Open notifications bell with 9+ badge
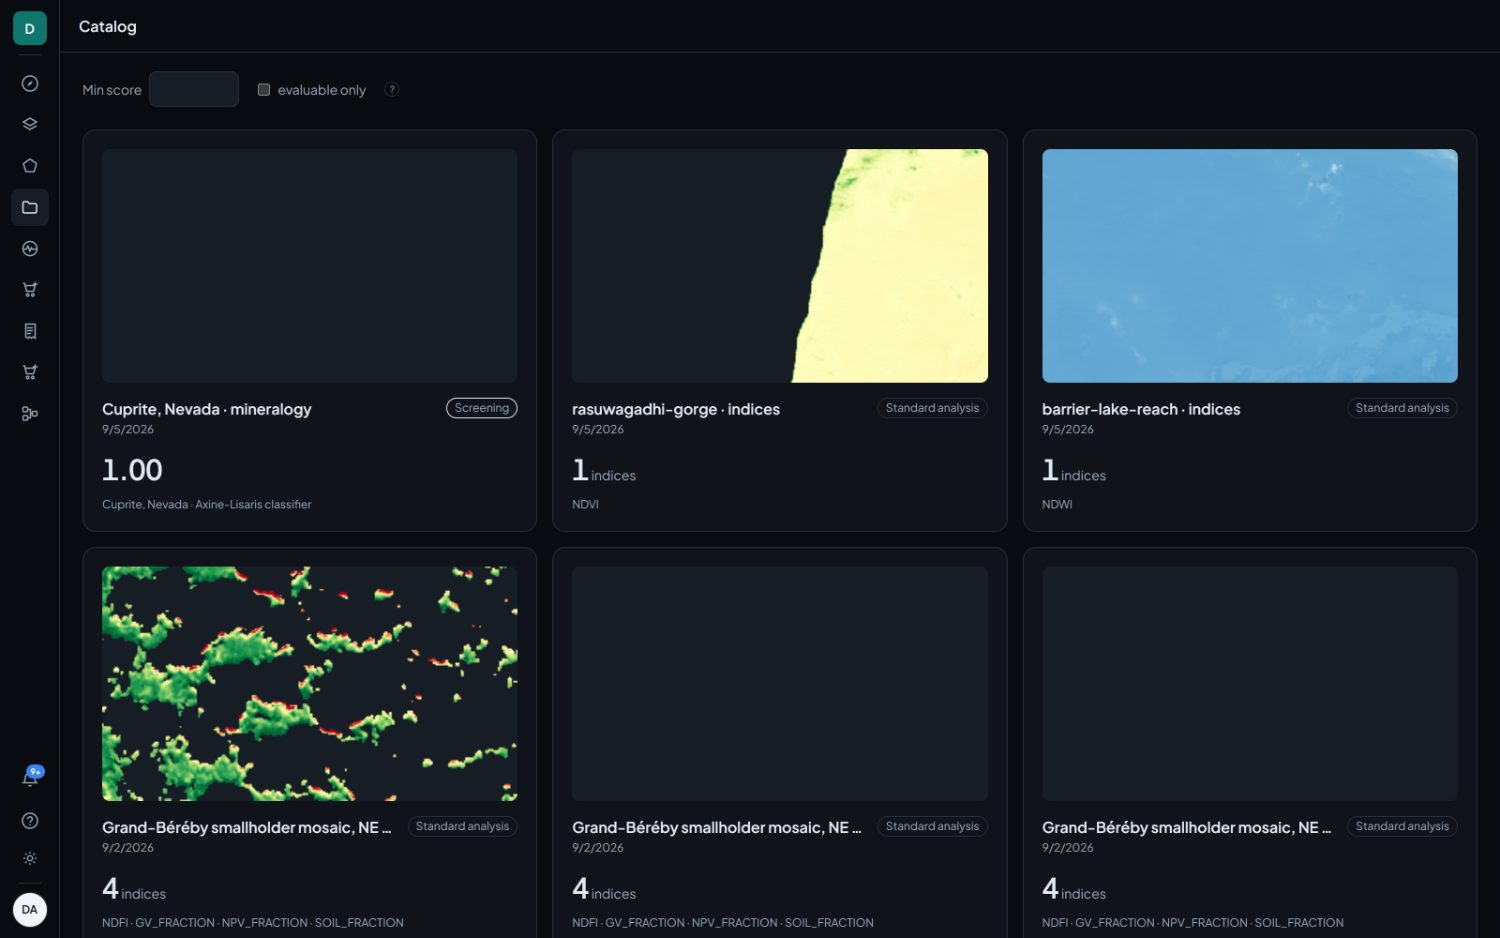 coord(30,778)
